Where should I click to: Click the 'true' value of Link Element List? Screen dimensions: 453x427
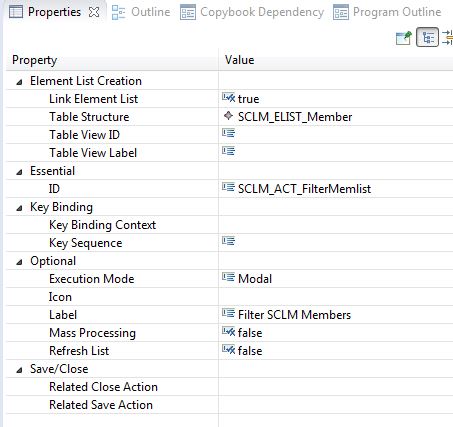pyautogui.click(x=248, y=99)
